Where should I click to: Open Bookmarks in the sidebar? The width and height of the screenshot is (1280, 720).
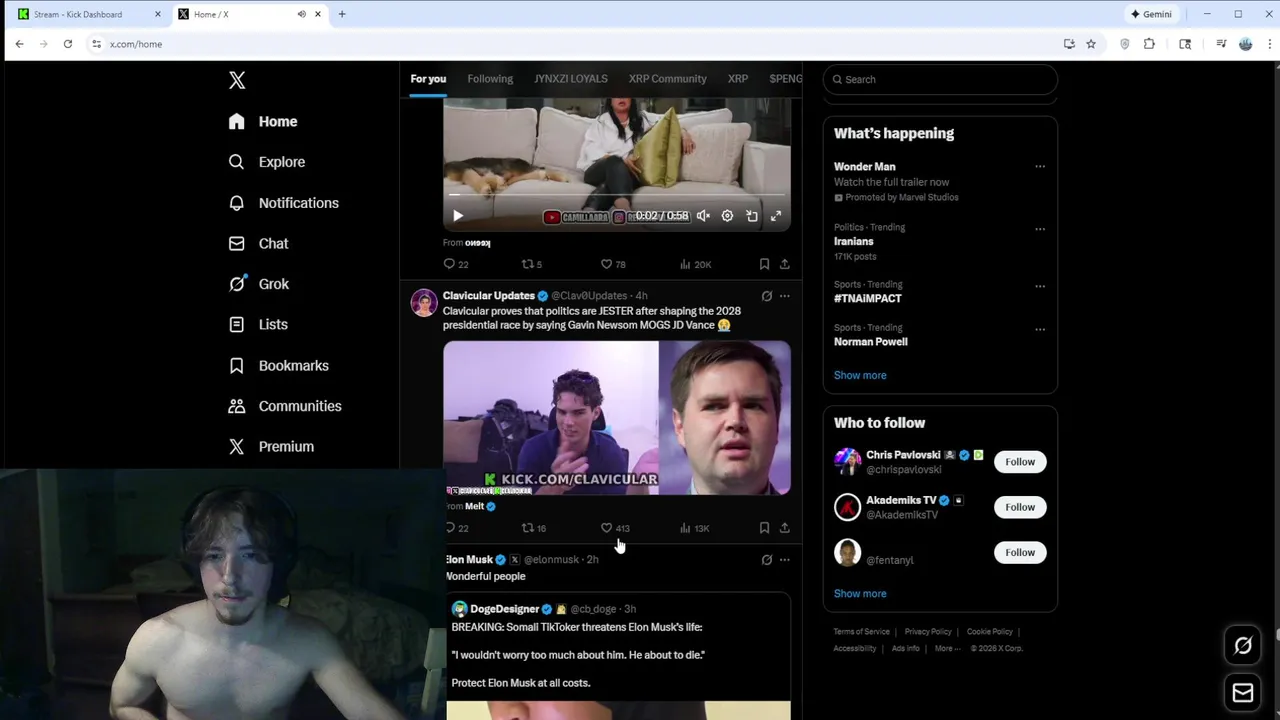(x=278, y=365)
